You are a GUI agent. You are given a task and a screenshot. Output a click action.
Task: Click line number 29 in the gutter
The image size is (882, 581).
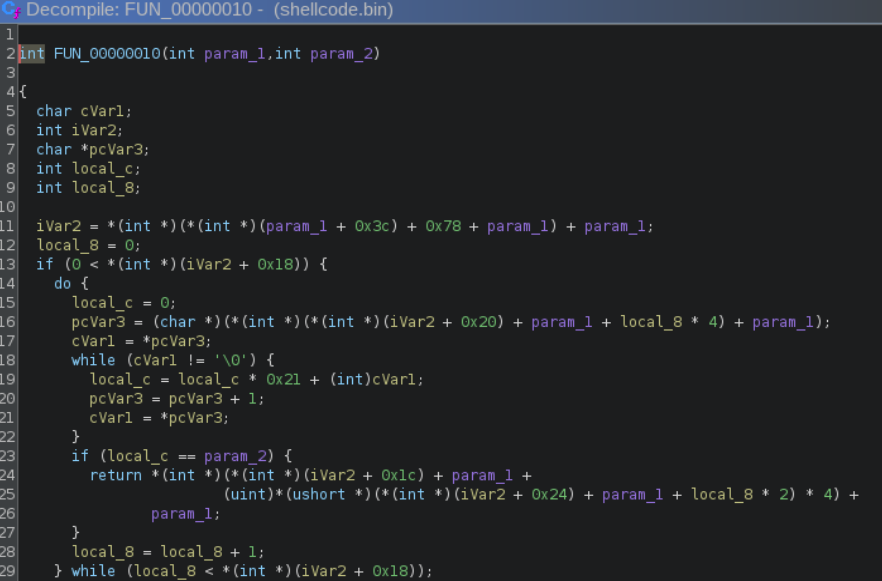pos(7,571)
